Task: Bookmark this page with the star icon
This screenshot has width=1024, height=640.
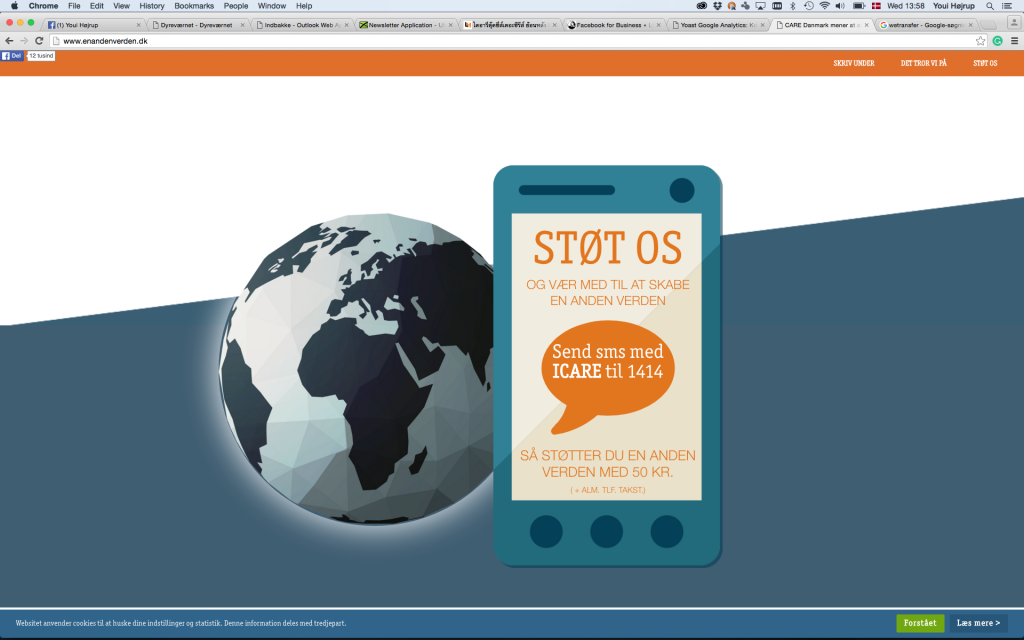Action: pos(981,41)
